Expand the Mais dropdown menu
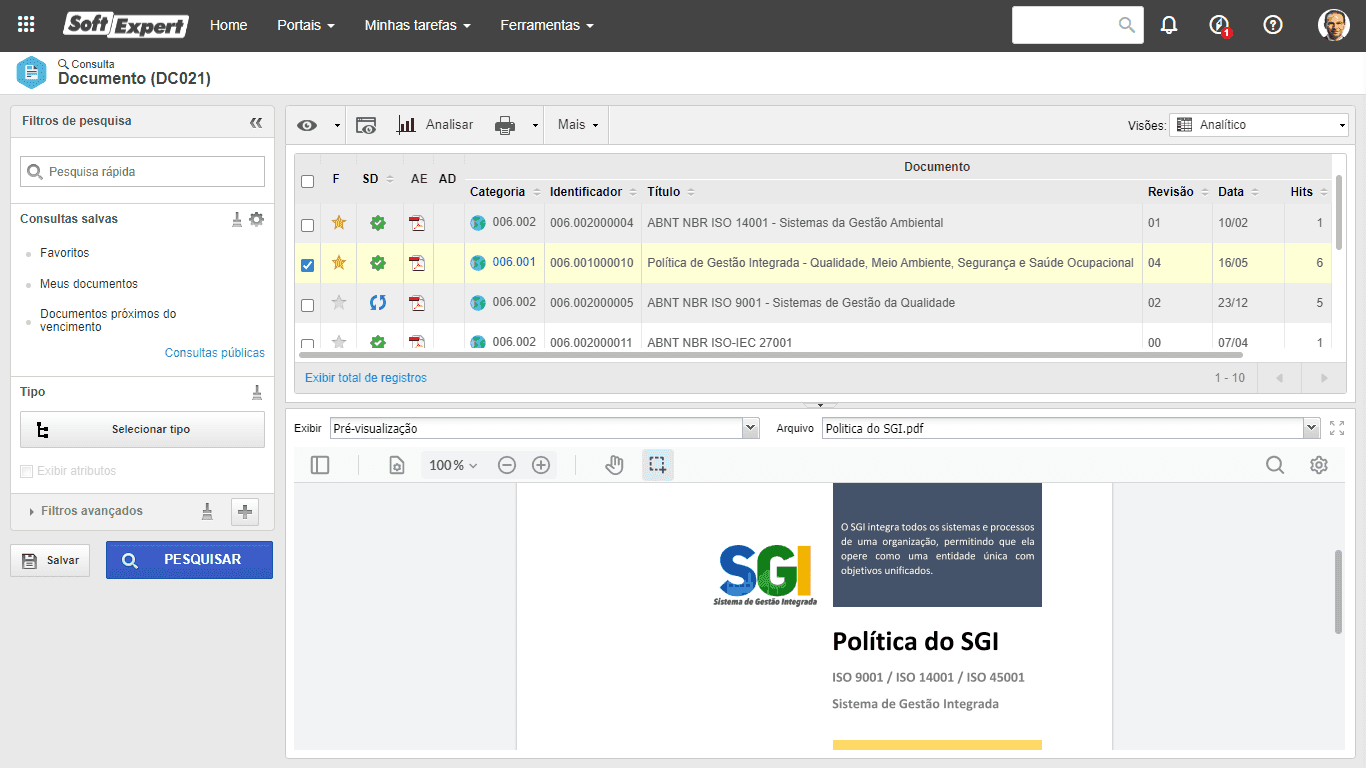This screenshot has height=768, width=1366. coord(578,125)
